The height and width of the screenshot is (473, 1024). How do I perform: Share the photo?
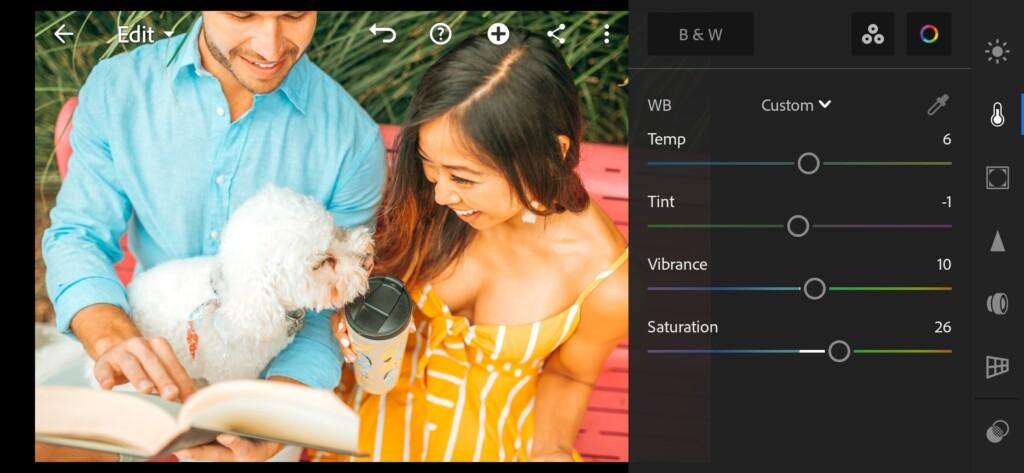[x=556, y=34]
